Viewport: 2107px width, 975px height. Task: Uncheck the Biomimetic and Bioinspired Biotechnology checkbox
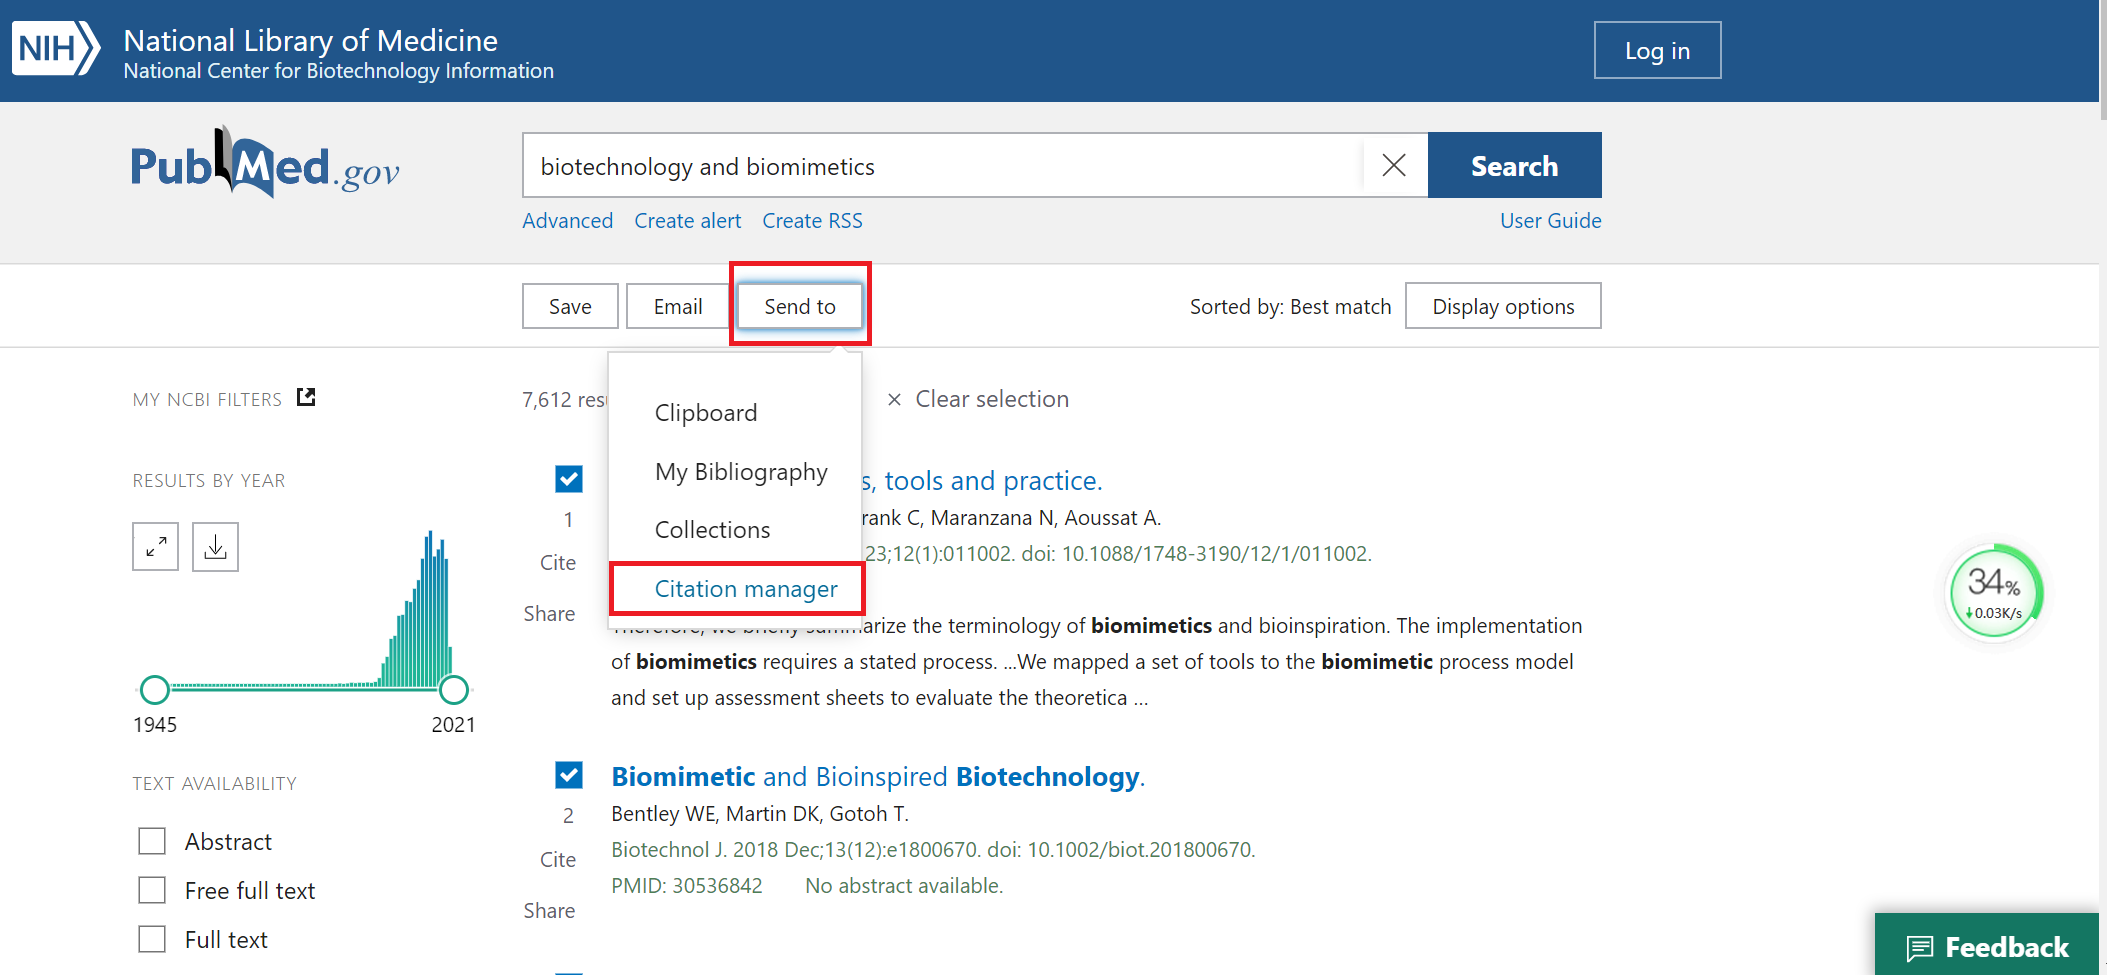pos(569,775)
